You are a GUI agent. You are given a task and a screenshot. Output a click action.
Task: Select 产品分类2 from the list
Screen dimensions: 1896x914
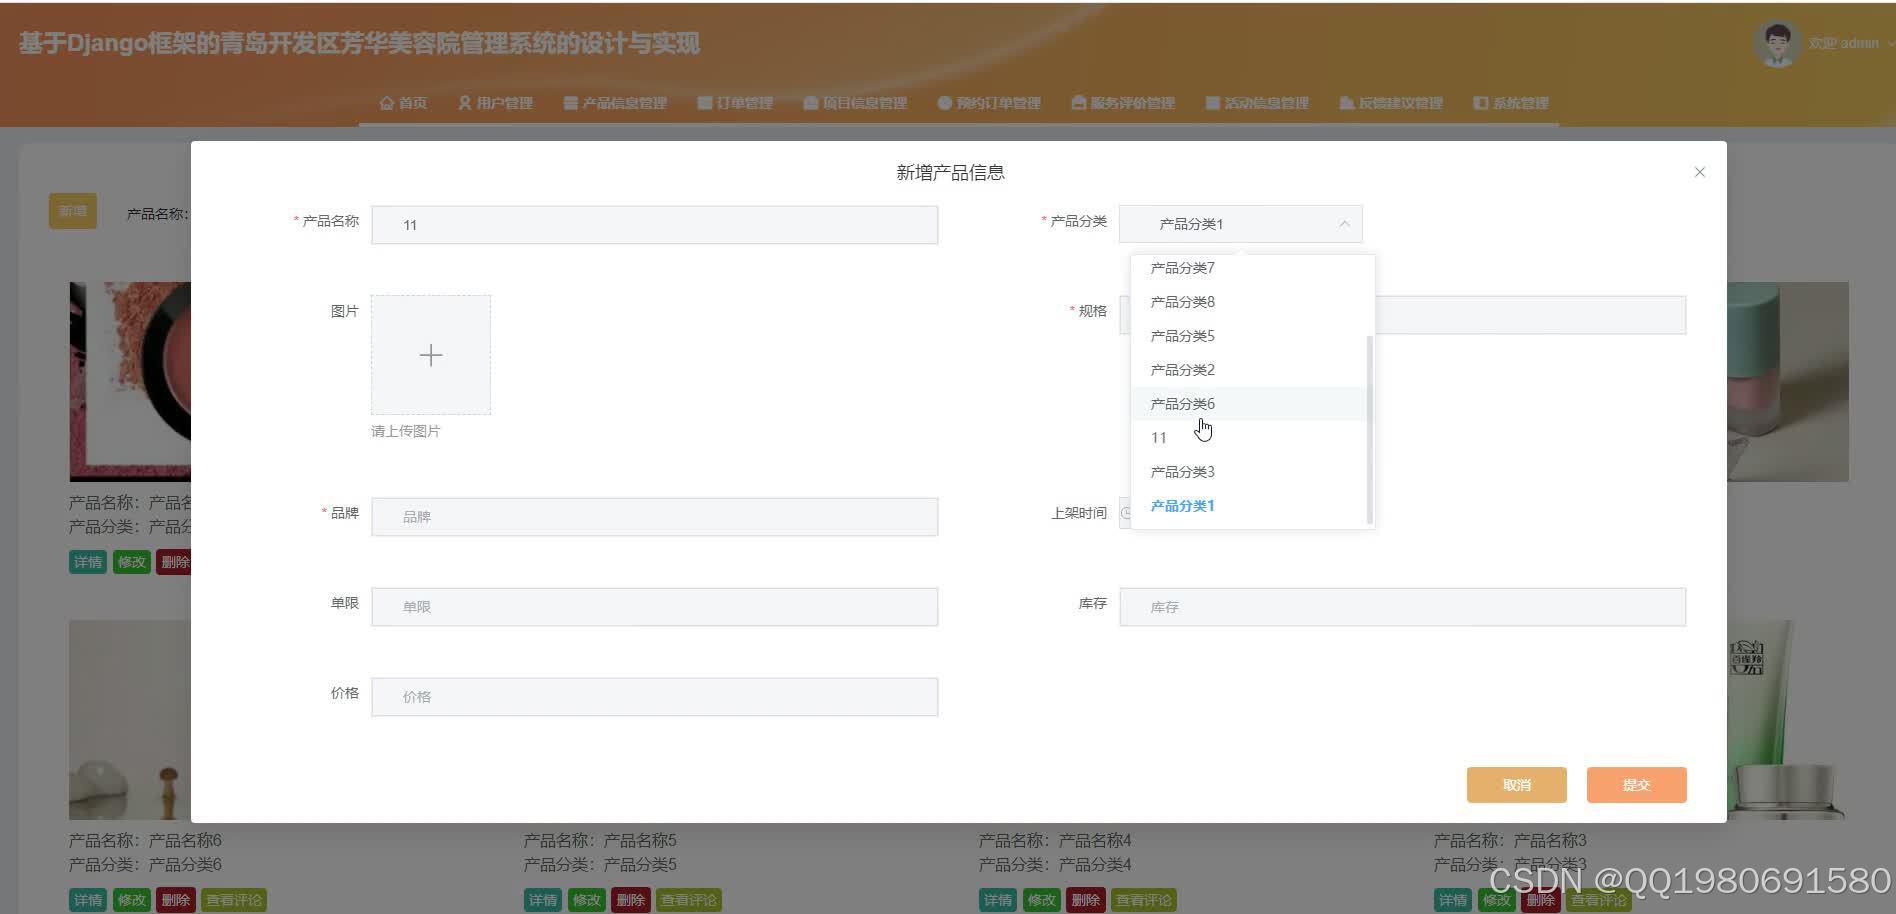[x=1252, y=370]
